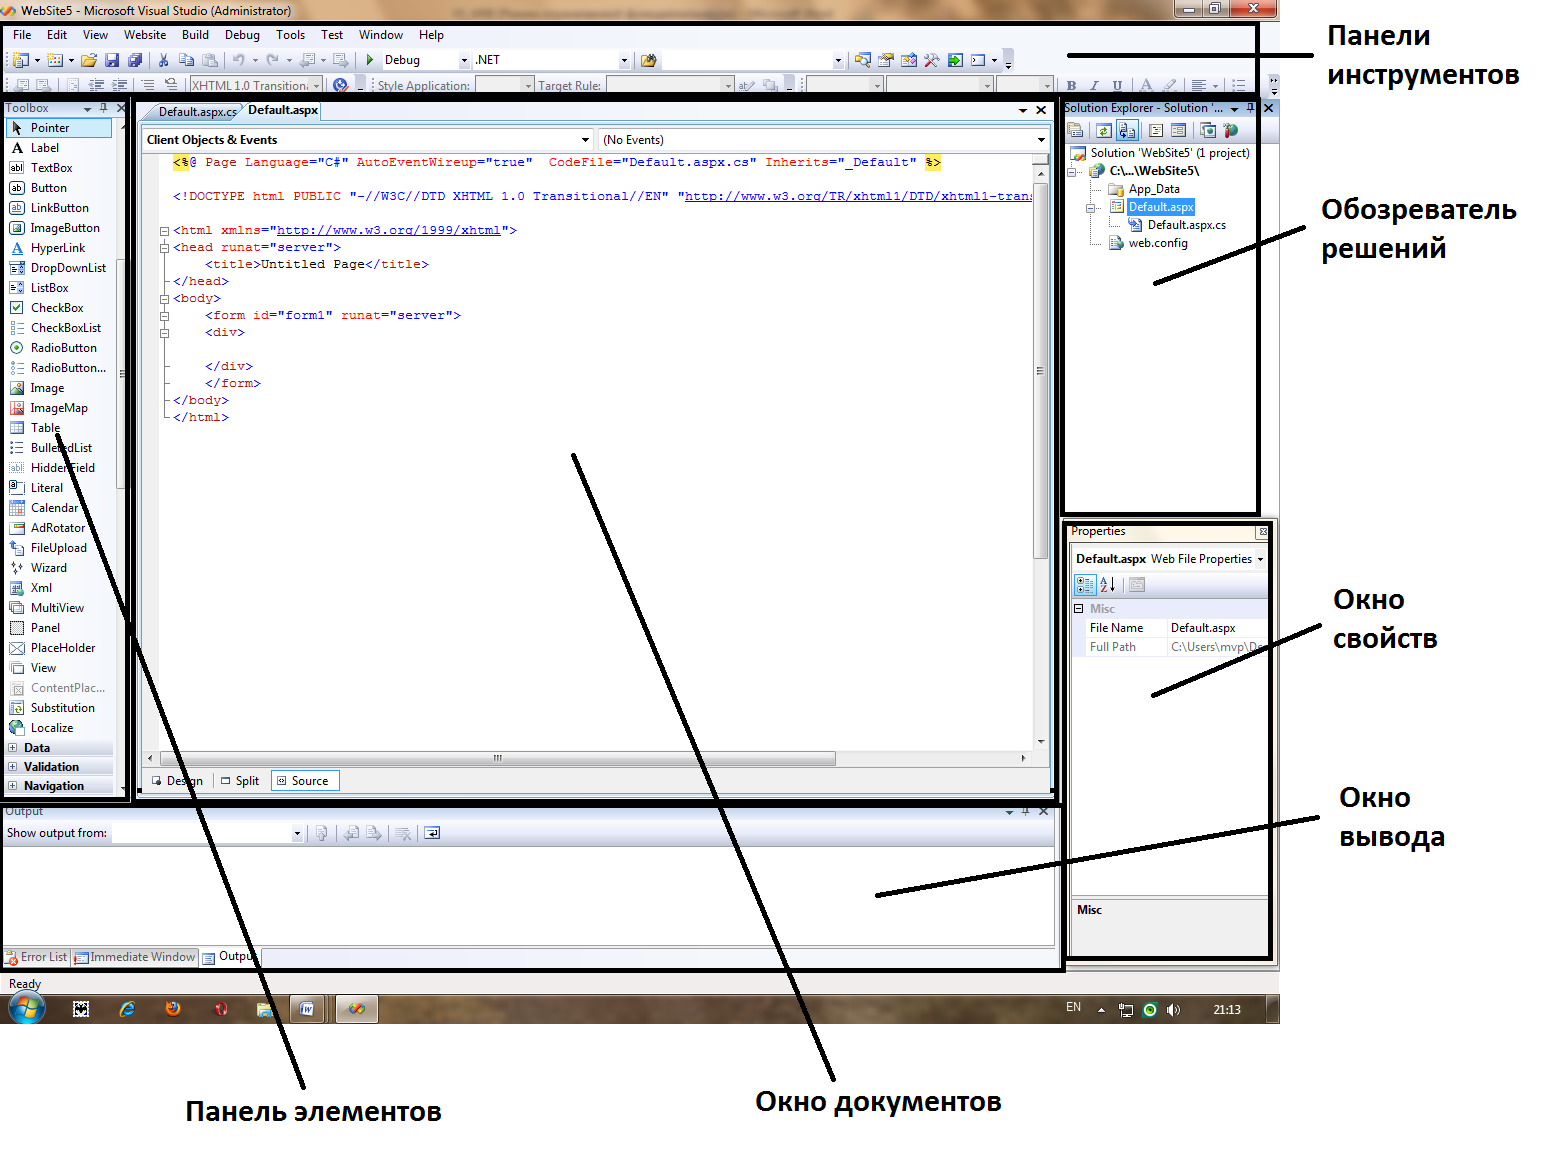Click the Undo arrow icon

[238, 60]
